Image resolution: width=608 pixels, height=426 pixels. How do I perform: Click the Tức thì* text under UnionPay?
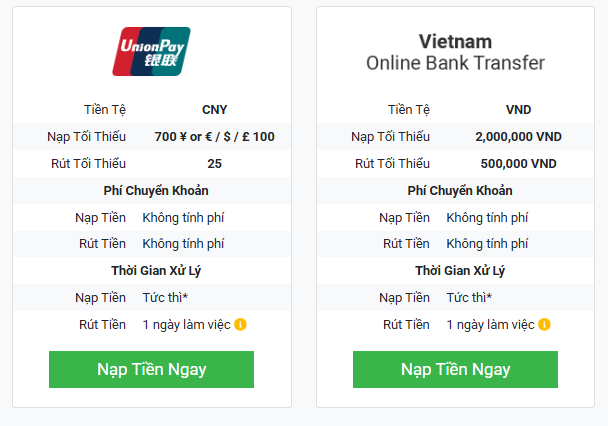[167, 297]
